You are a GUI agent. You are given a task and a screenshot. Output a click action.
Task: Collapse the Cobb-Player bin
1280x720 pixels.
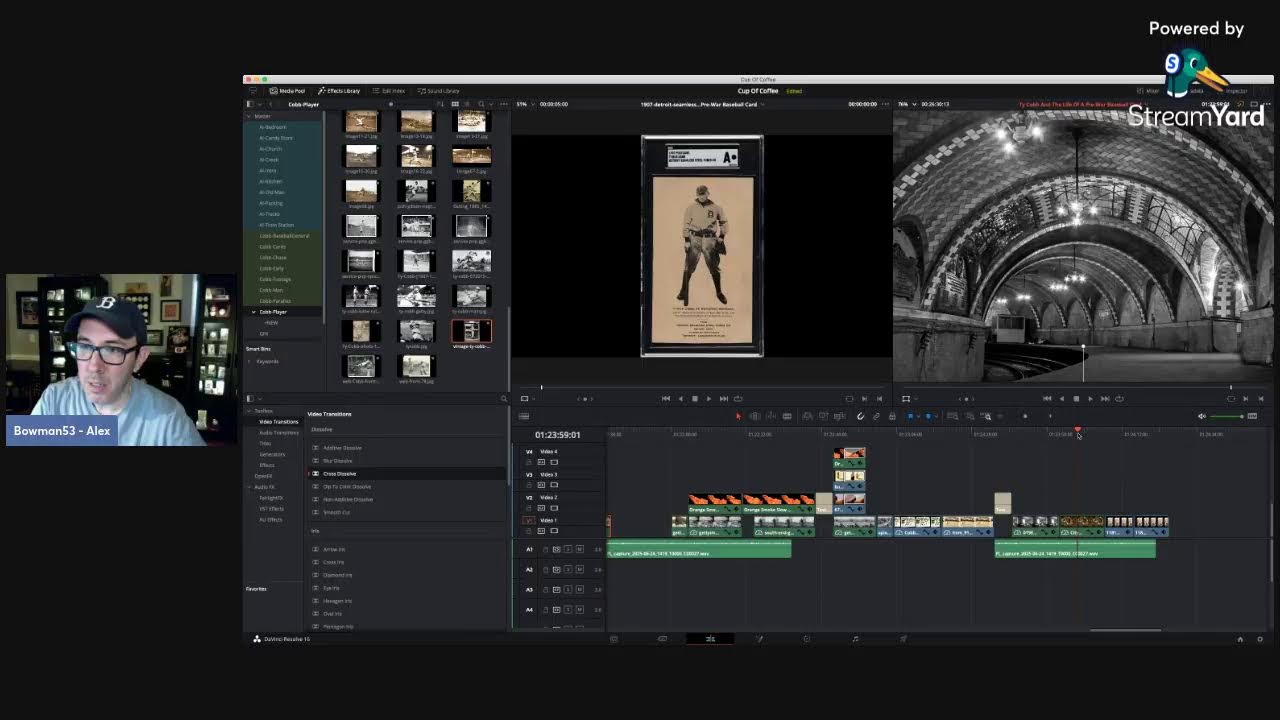[x=253, y=312]
